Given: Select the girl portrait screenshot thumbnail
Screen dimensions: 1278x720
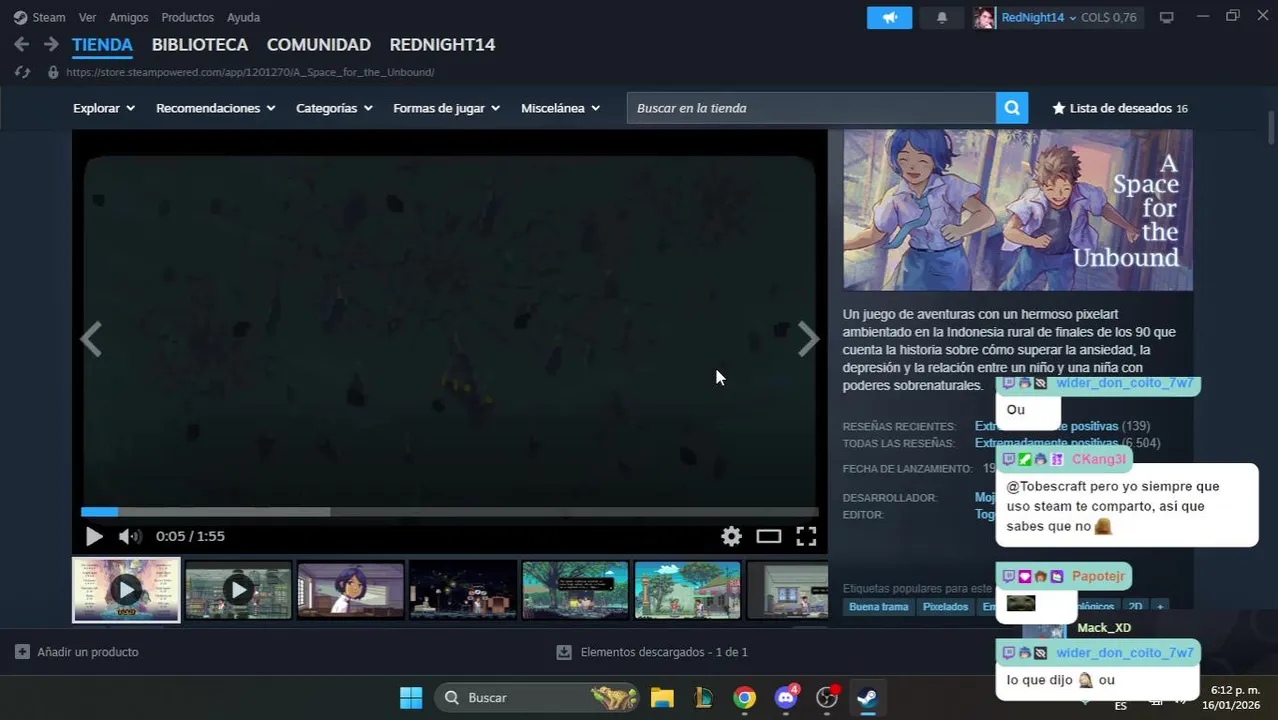Looking at the screenshot, I should (351, 590).
